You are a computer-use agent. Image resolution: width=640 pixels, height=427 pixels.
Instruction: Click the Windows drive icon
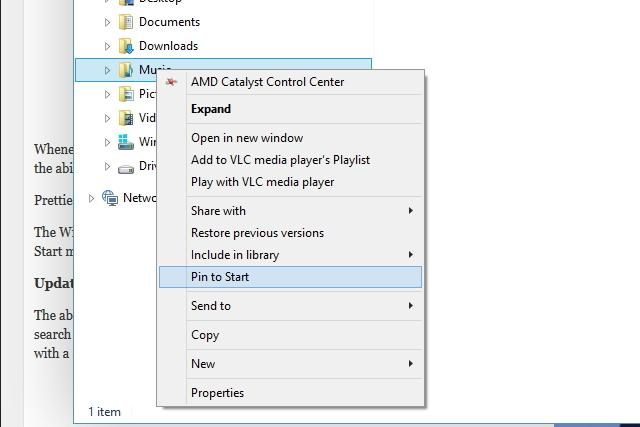point(126,142)
